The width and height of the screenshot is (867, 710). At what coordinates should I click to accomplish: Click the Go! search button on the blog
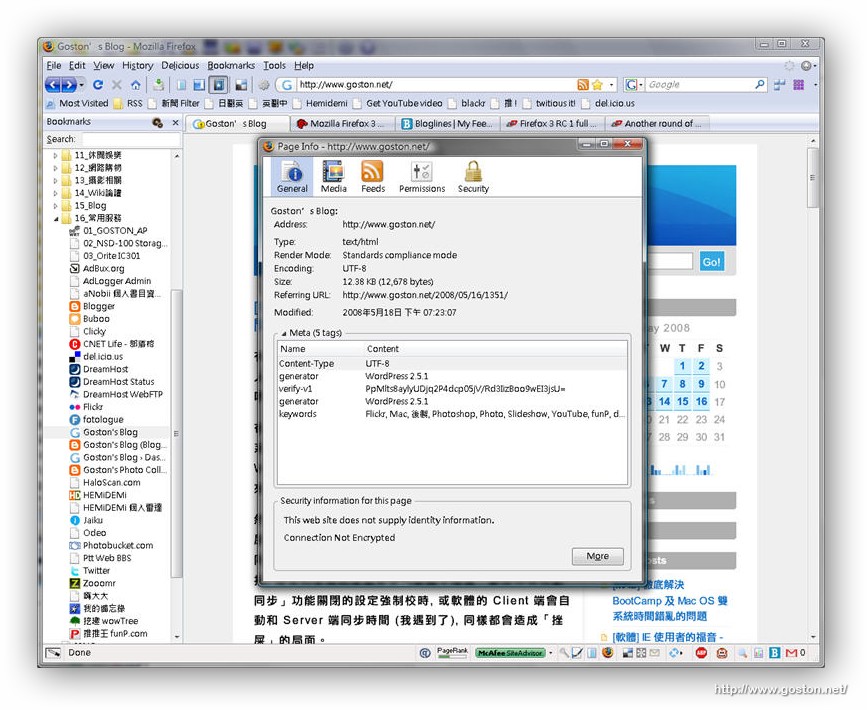(711, 262)
